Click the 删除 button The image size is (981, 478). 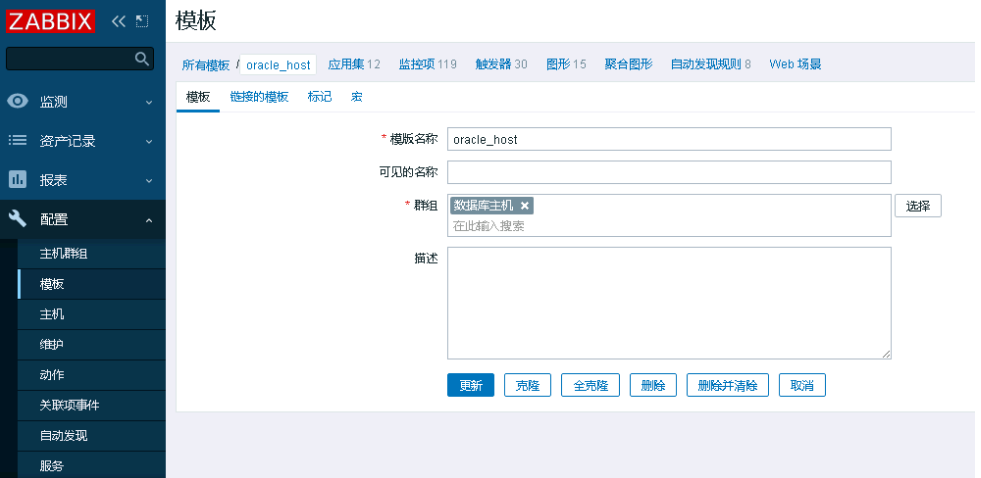653,385
